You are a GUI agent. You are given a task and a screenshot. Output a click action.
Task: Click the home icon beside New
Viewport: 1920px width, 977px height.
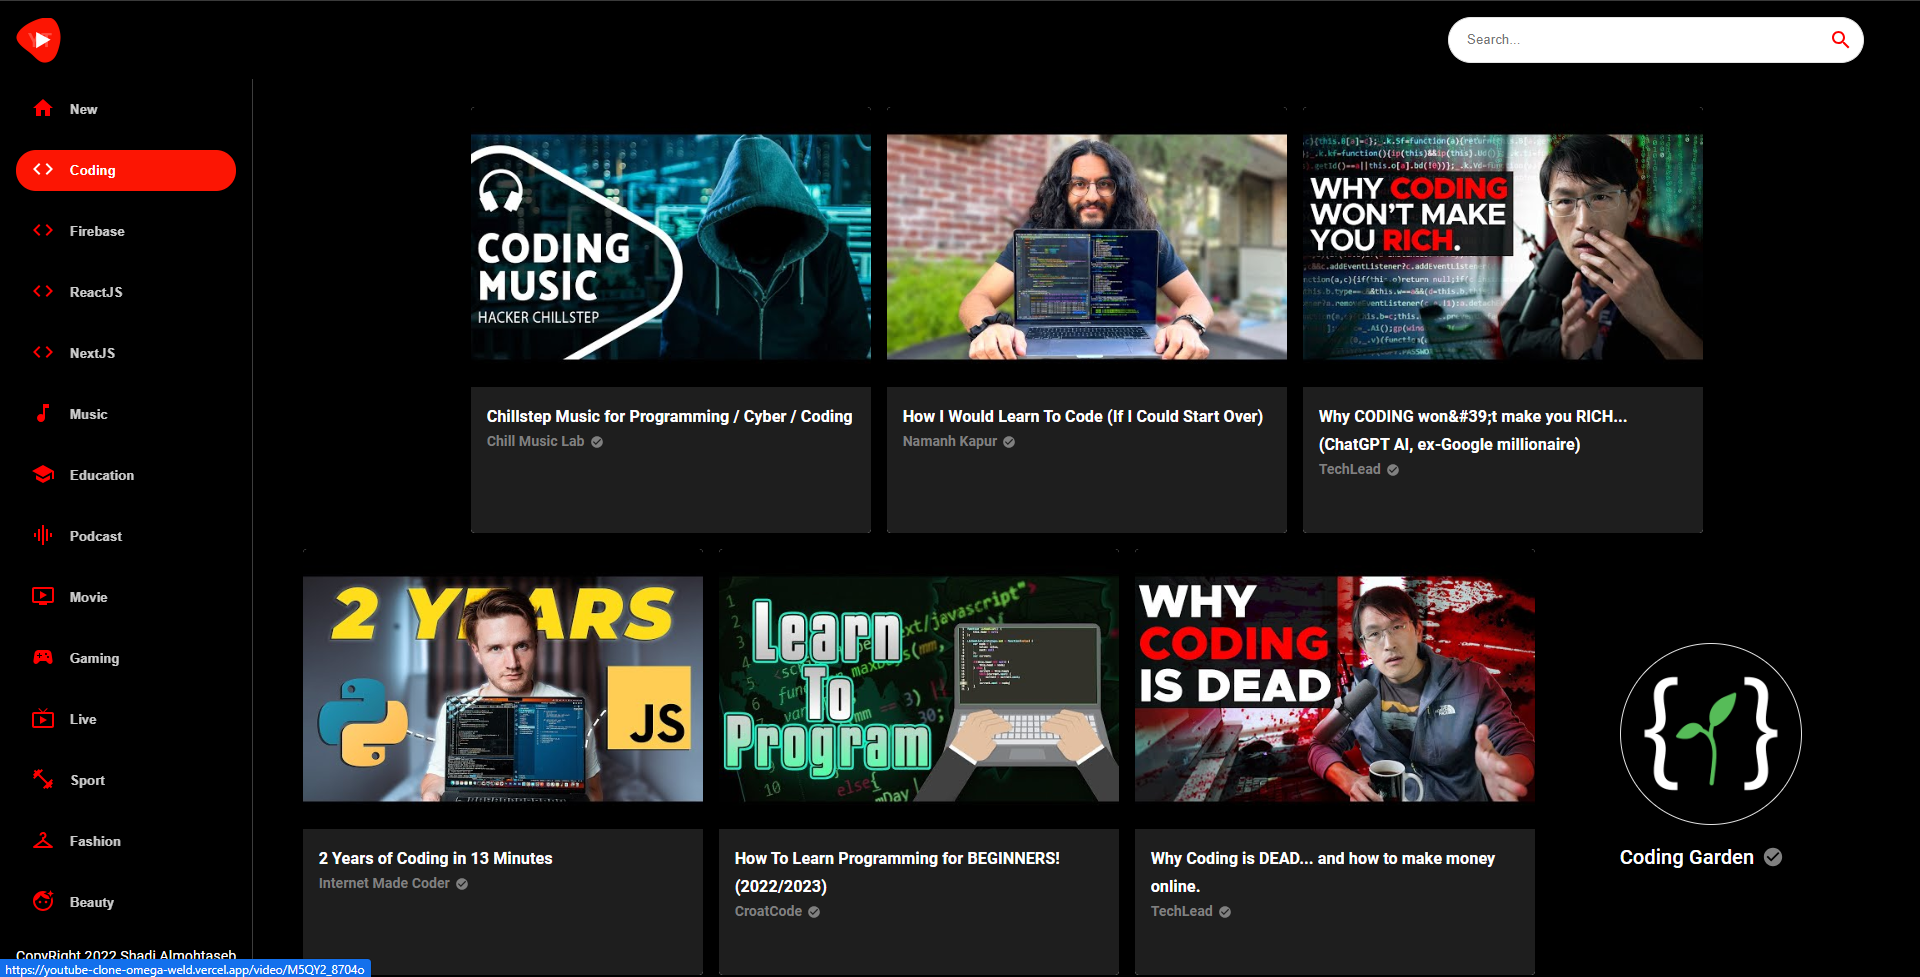tap(43, 108)
